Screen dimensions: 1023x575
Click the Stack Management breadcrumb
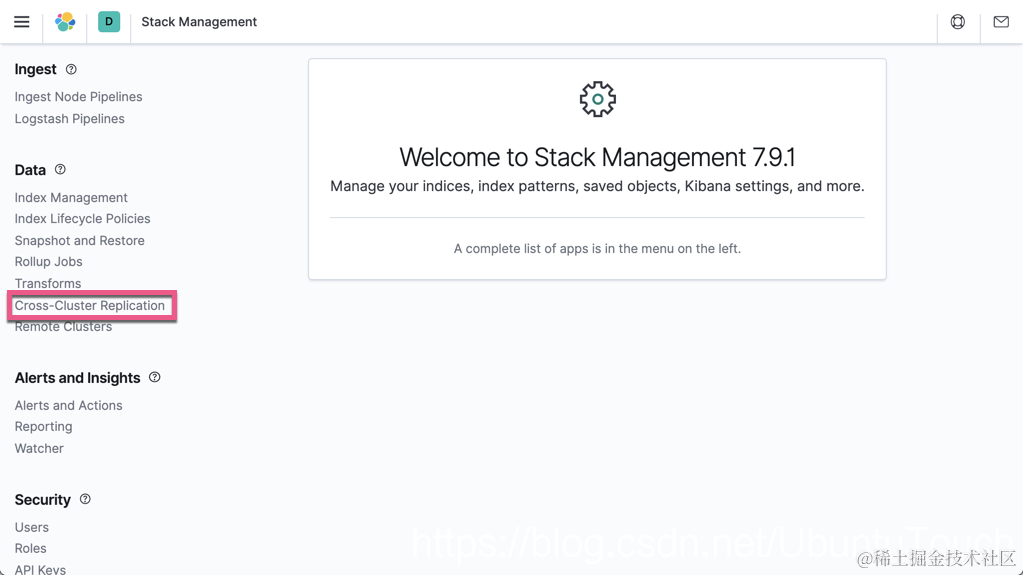tap(199, 22)
